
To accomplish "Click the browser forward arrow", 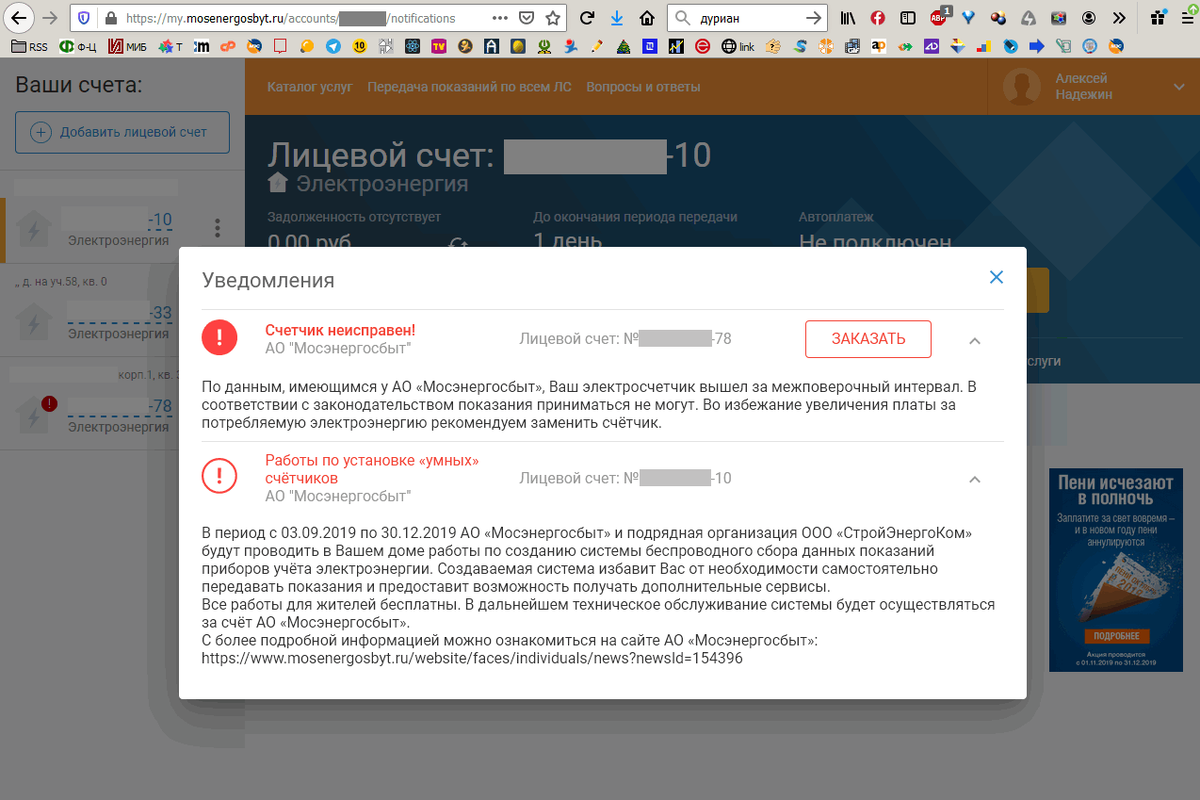I will (x=50, y=18).
